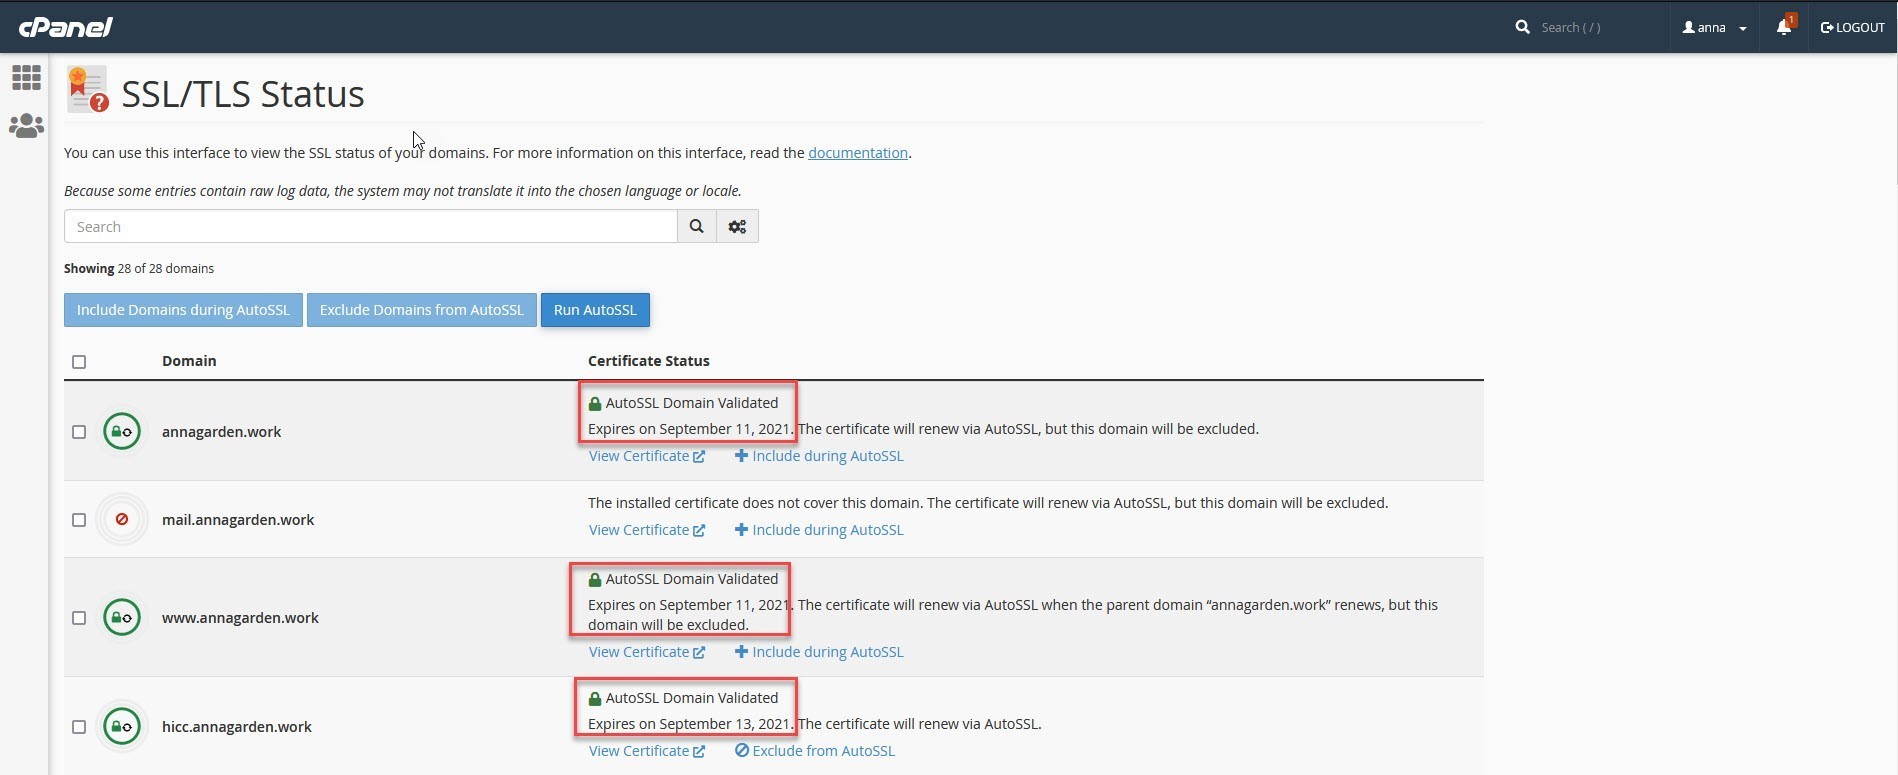Click Include Domains during AutoSSL button
The height and width of the screenshot is (775, 1898).
coord(183,310)
